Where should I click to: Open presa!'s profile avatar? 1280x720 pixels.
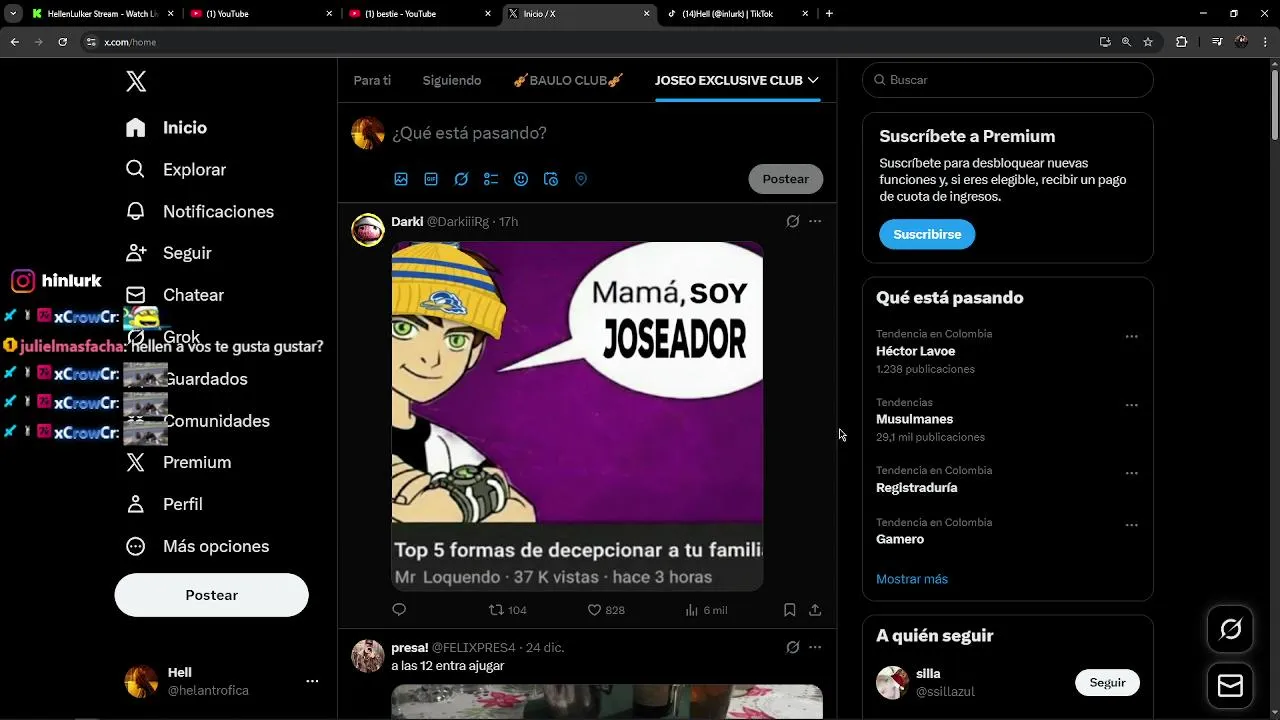[x=368, y=656]
